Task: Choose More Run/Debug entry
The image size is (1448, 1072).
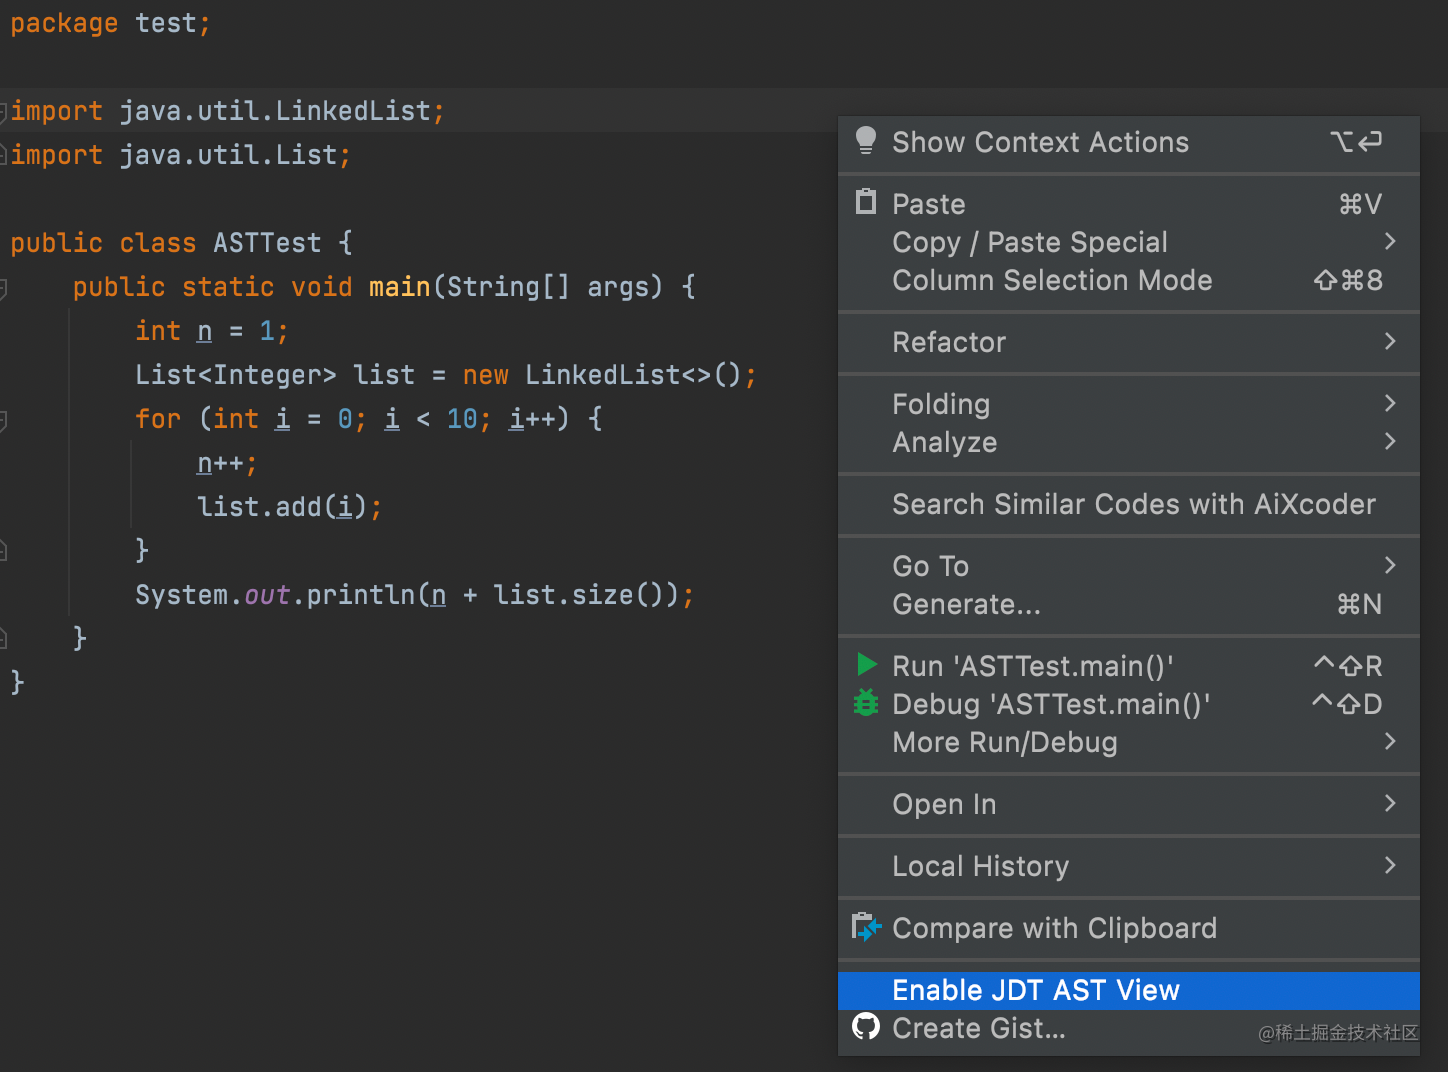Action: [x=1005, y=742]
